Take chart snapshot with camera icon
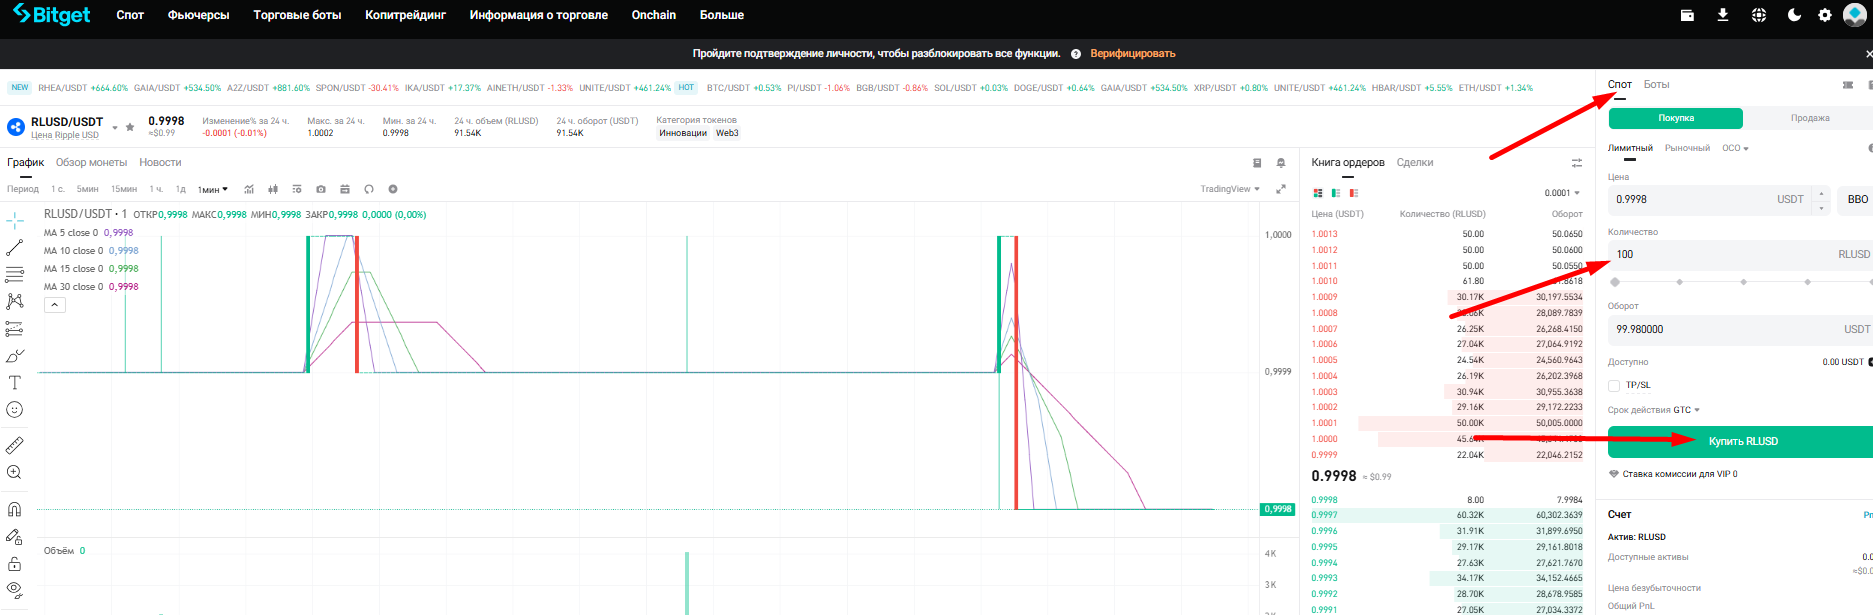The height and width of the screenshot is (615, 1873). coord(321,189)
